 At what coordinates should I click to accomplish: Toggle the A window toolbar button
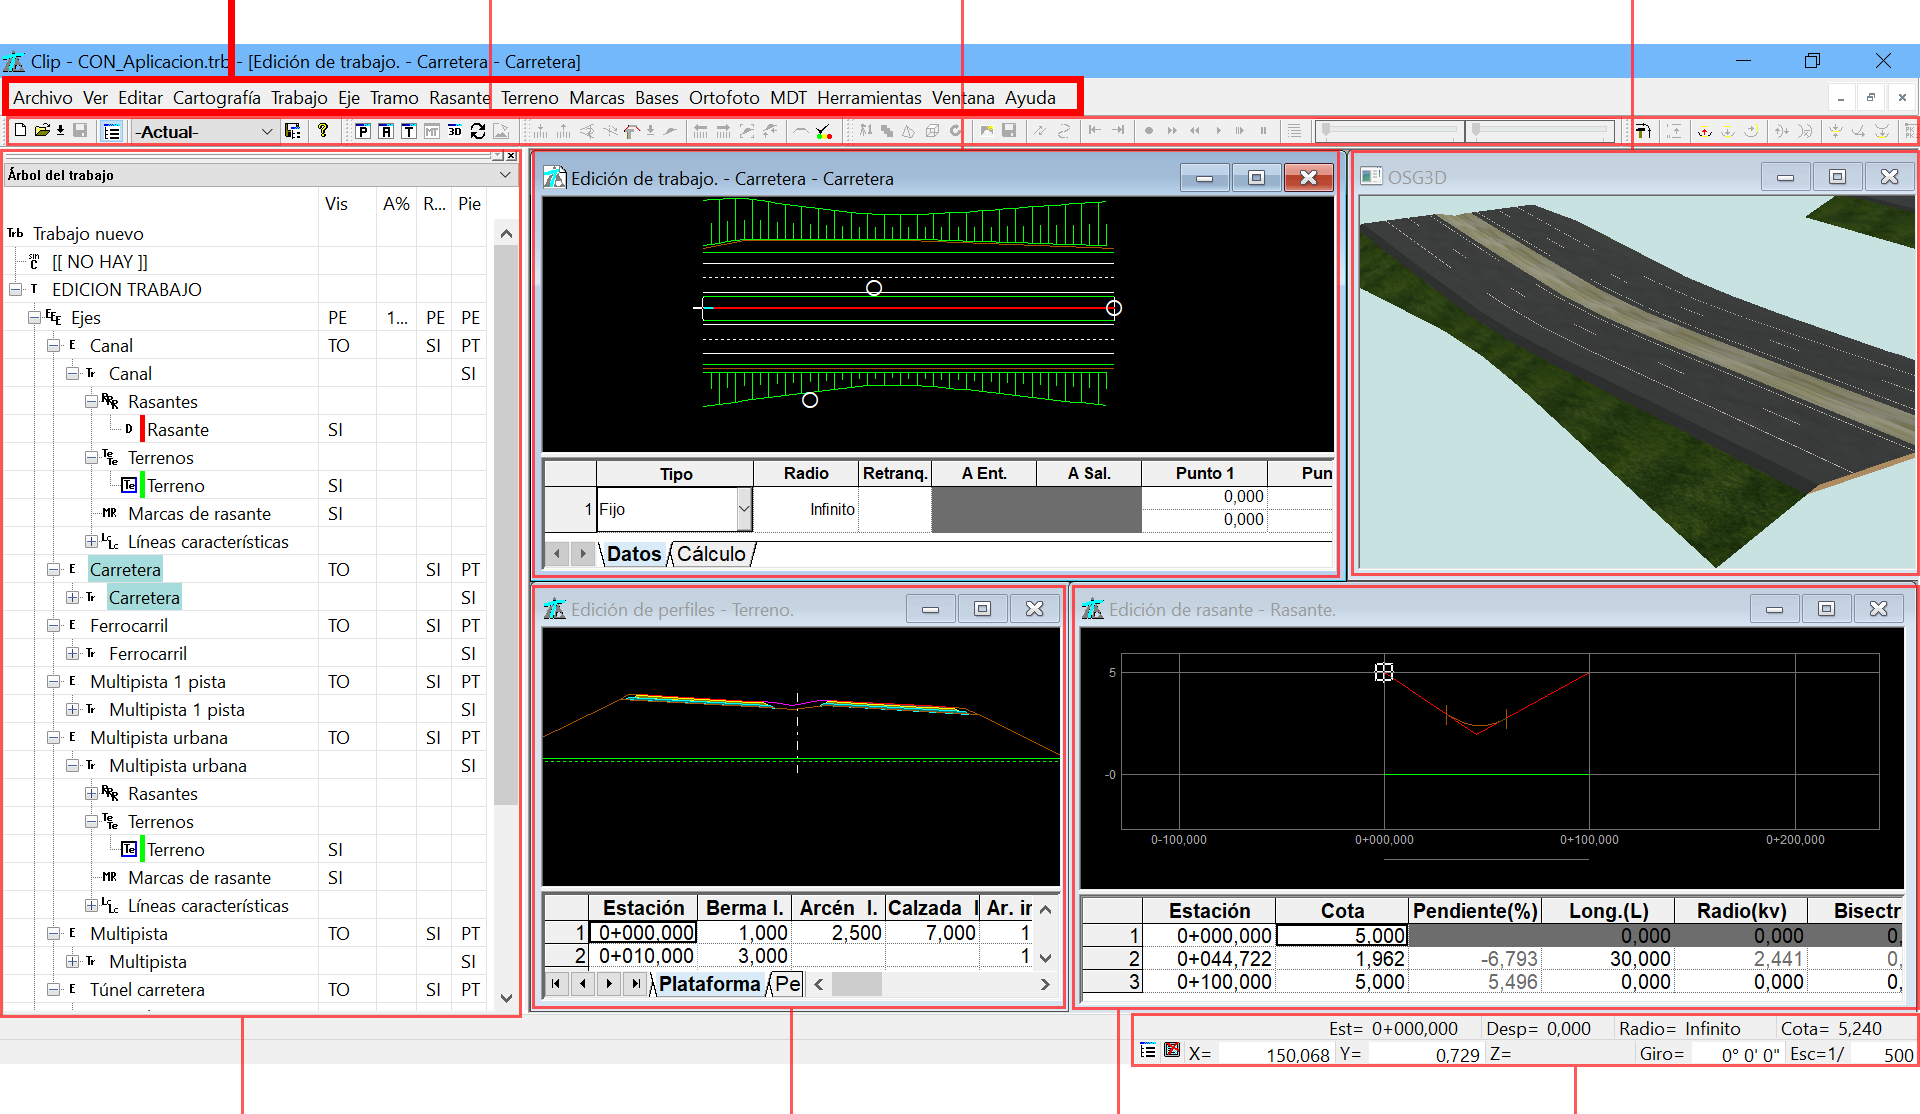tap(385, 131)
